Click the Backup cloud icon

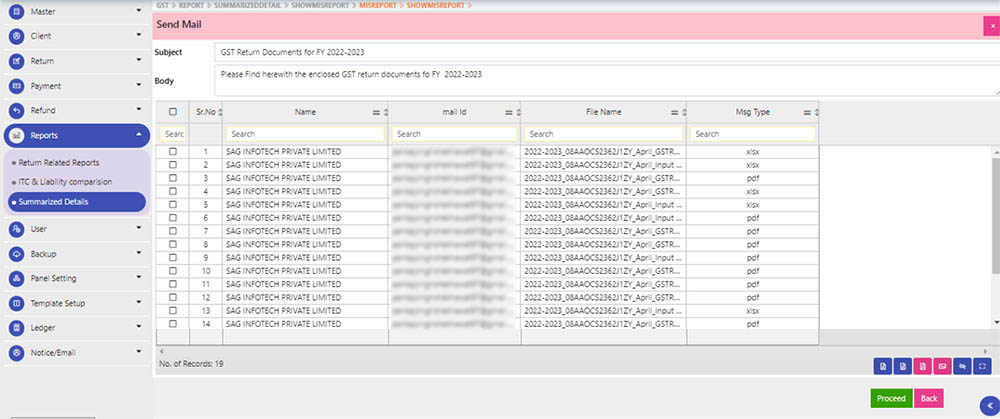click(x=16, y=254)
